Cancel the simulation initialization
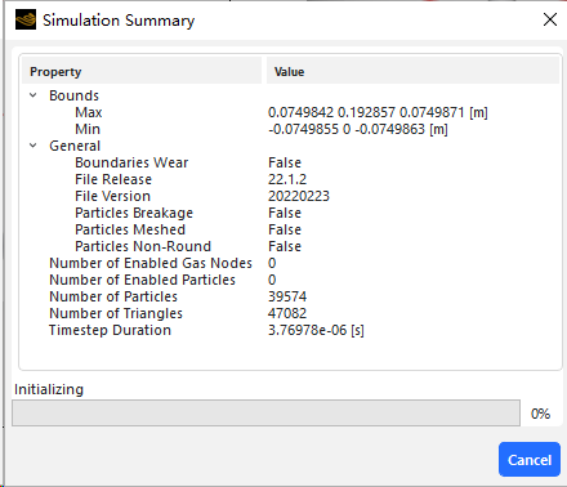567x487 pixels. [x=529, y=460]
